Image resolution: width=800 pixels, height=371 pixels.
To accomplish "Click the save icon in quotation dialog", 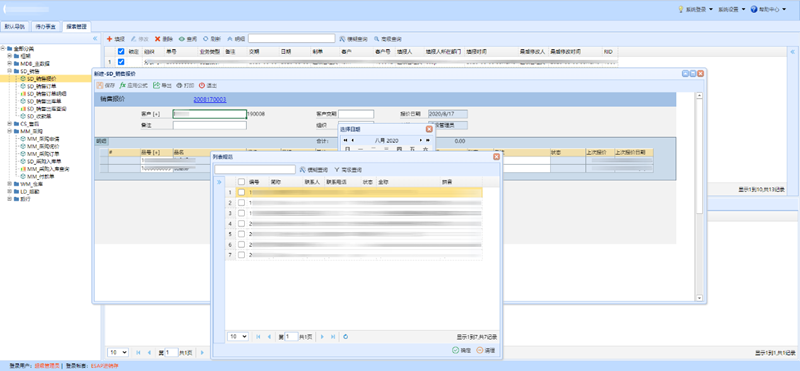I will (x=100, y=86).
